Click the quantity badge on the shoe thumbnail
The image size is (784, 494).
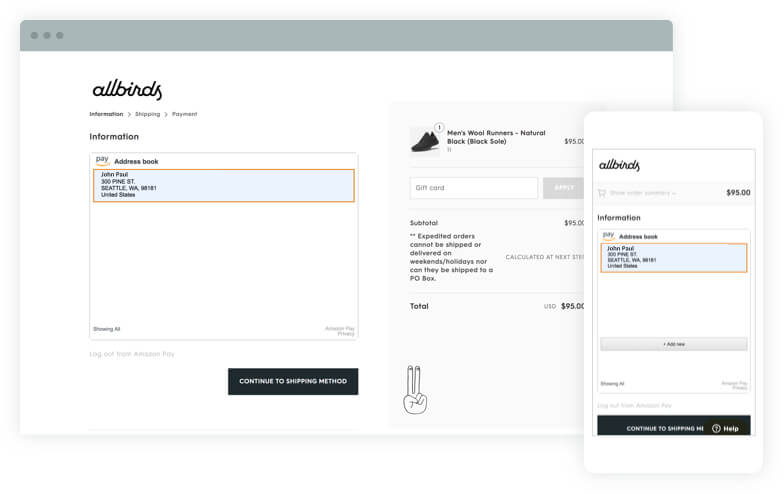coord(439,128)
